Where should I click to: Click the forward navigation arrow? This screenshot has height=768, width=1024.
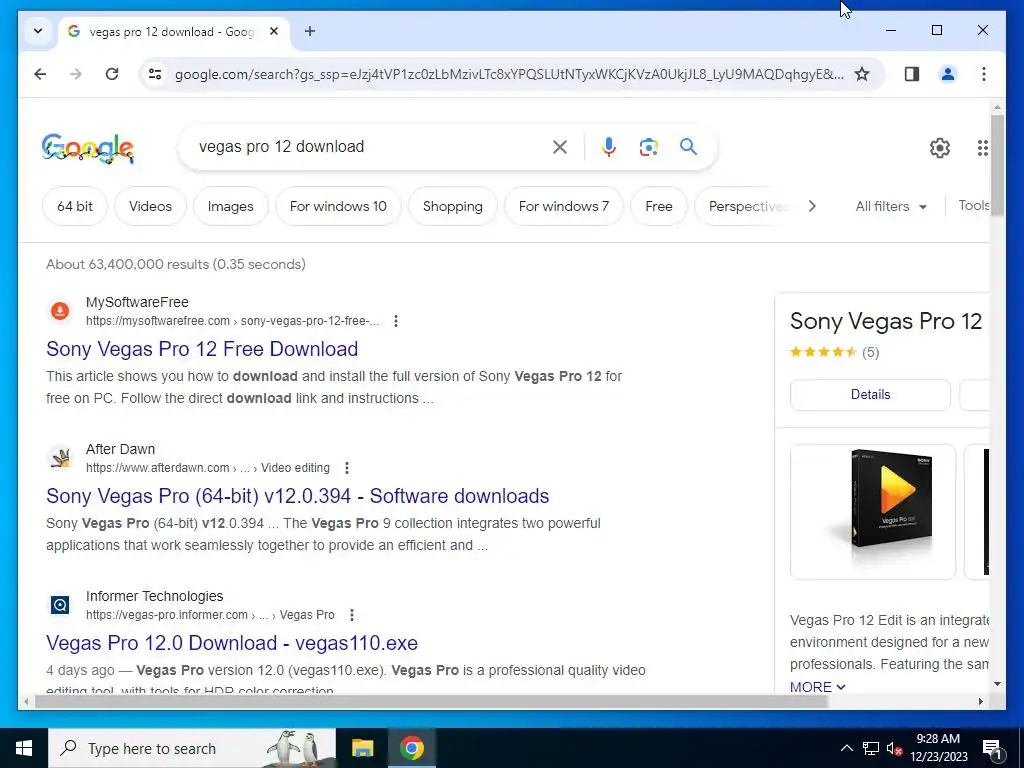(76, 74)
